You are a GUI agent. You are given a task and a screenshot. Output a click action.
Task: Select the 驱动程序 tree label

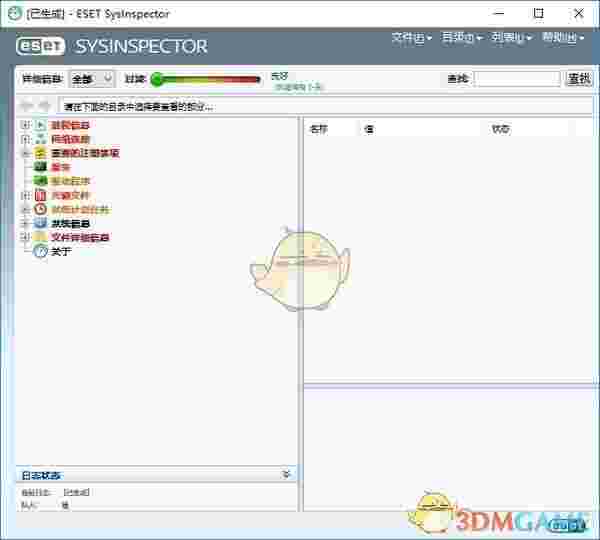point(70,181)
